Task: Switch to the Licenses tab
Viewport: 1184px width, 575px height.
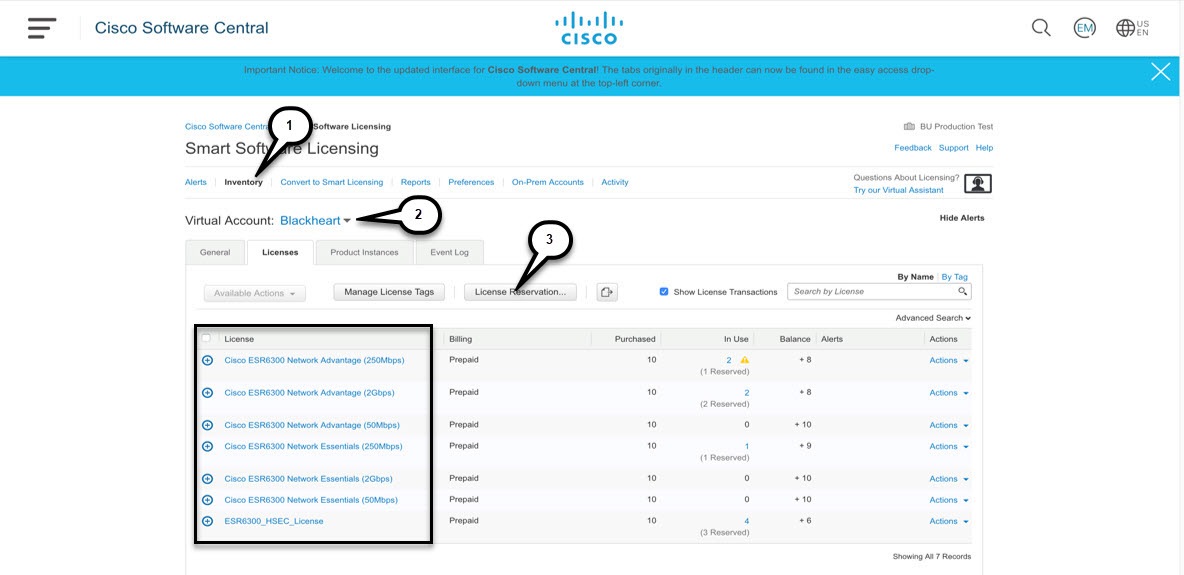Action: [x=280, y=252]
